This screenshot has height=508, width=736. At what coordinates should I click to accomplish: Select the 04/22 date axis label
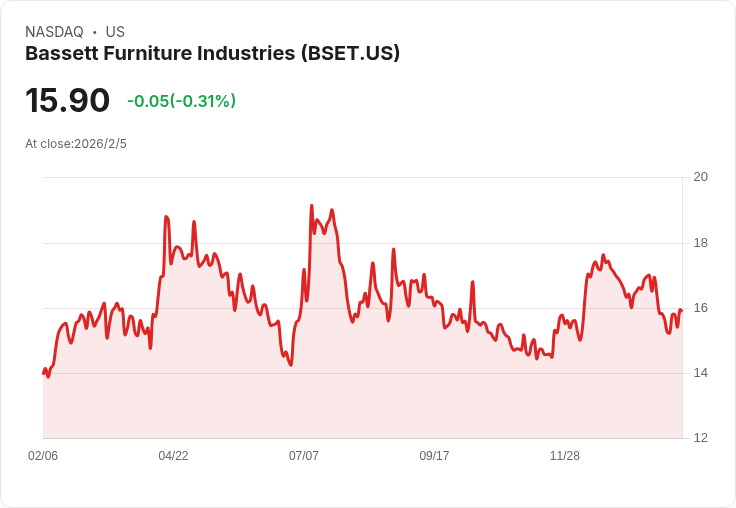pyautogui.click(x=173, y=455)
